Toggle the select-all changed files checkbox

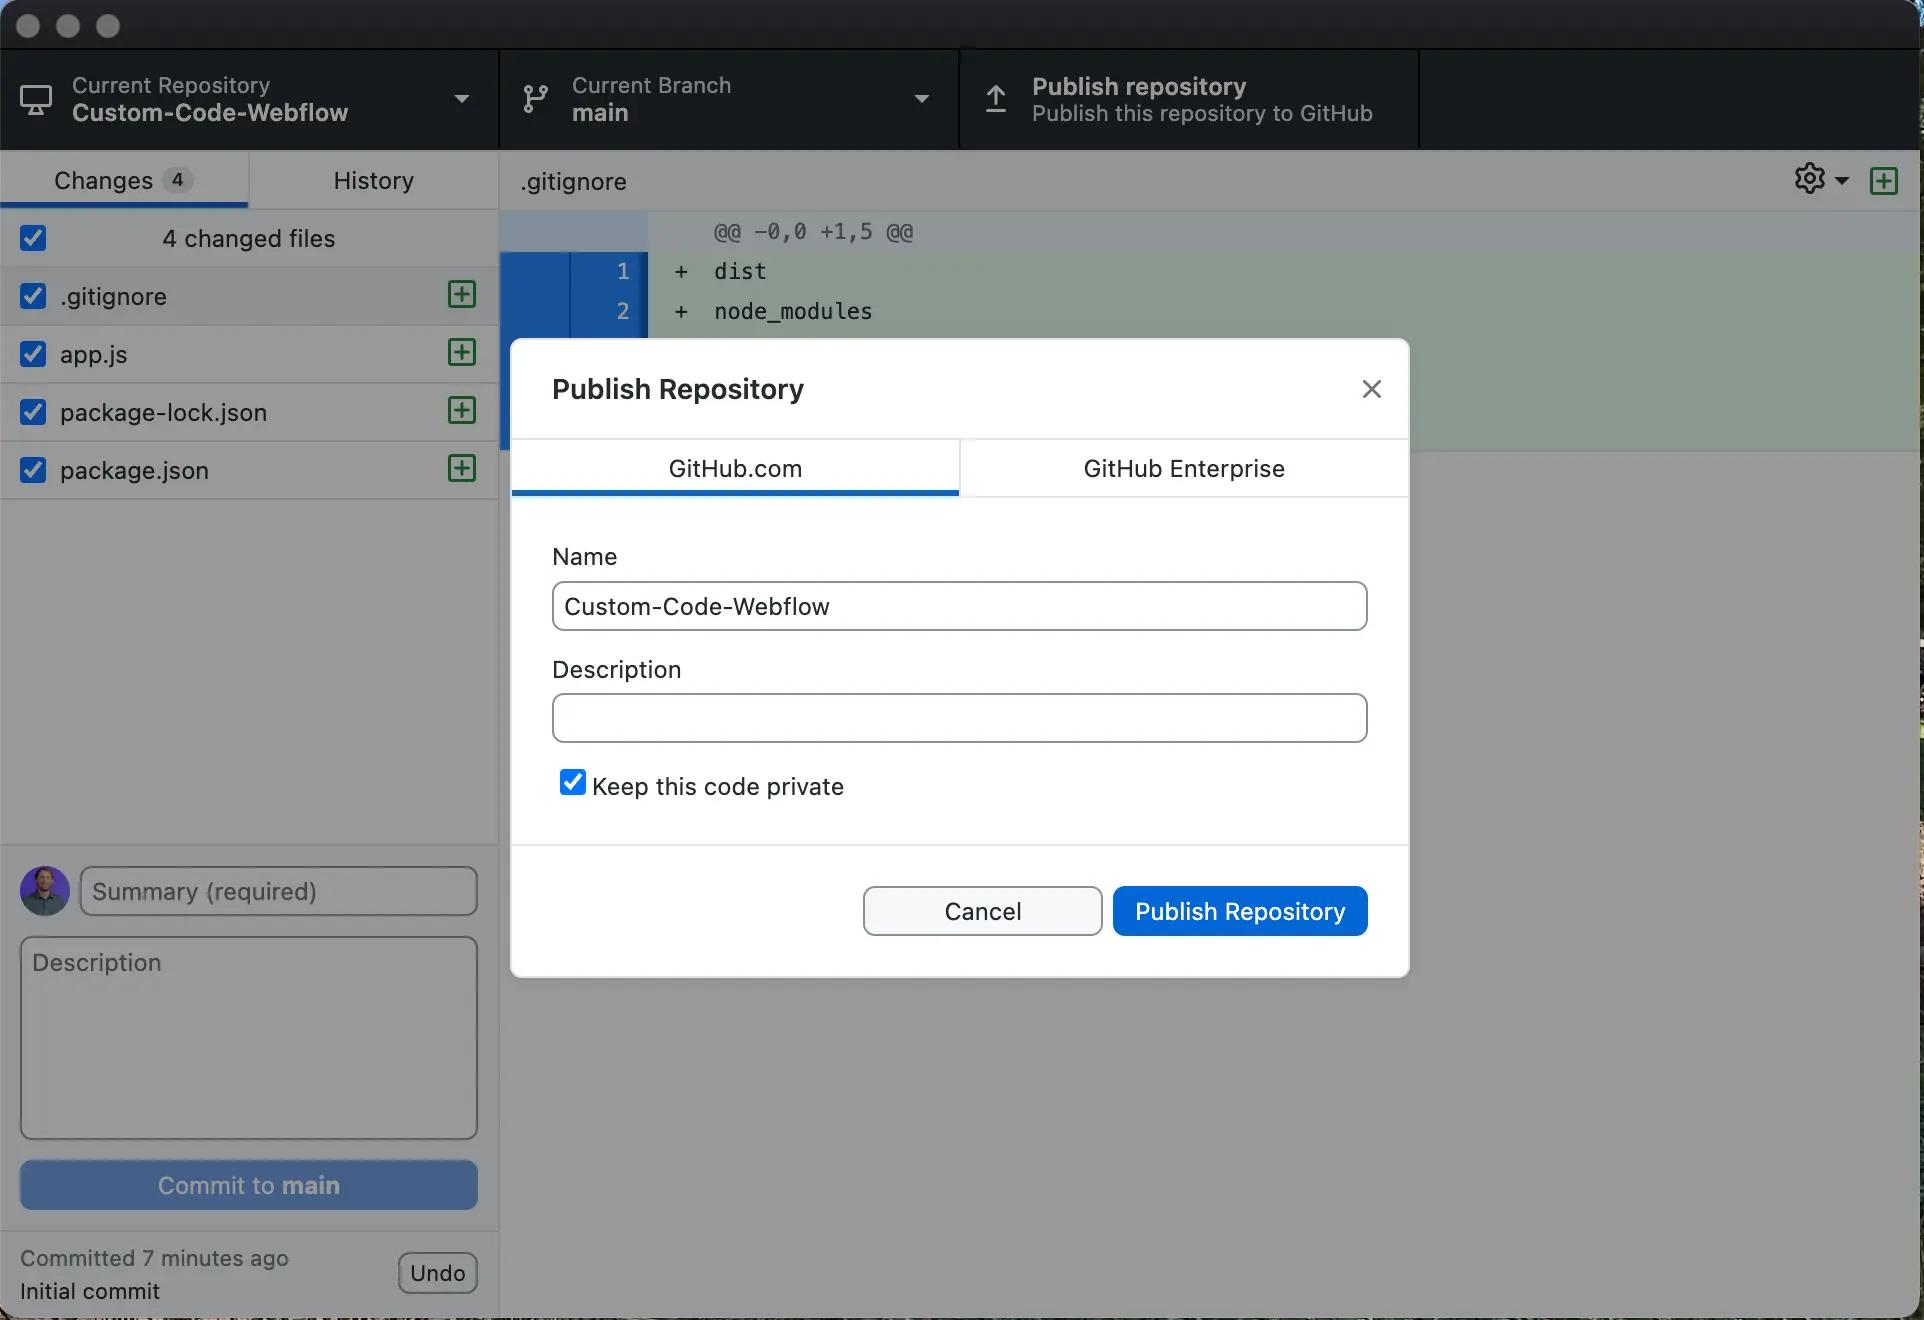coord(33,238)
